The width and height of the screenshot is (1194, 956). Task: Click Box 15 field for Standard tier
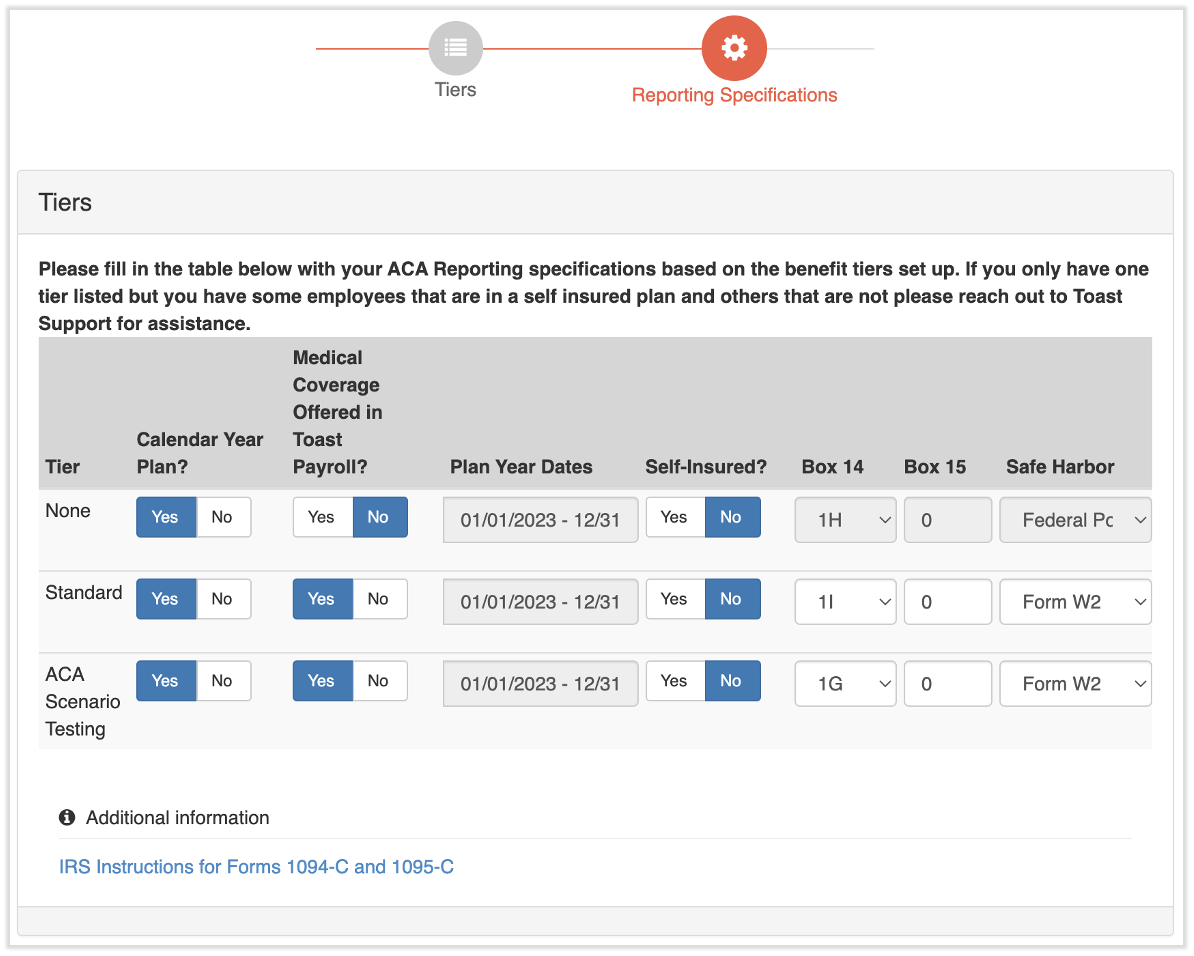pos(947,602)
